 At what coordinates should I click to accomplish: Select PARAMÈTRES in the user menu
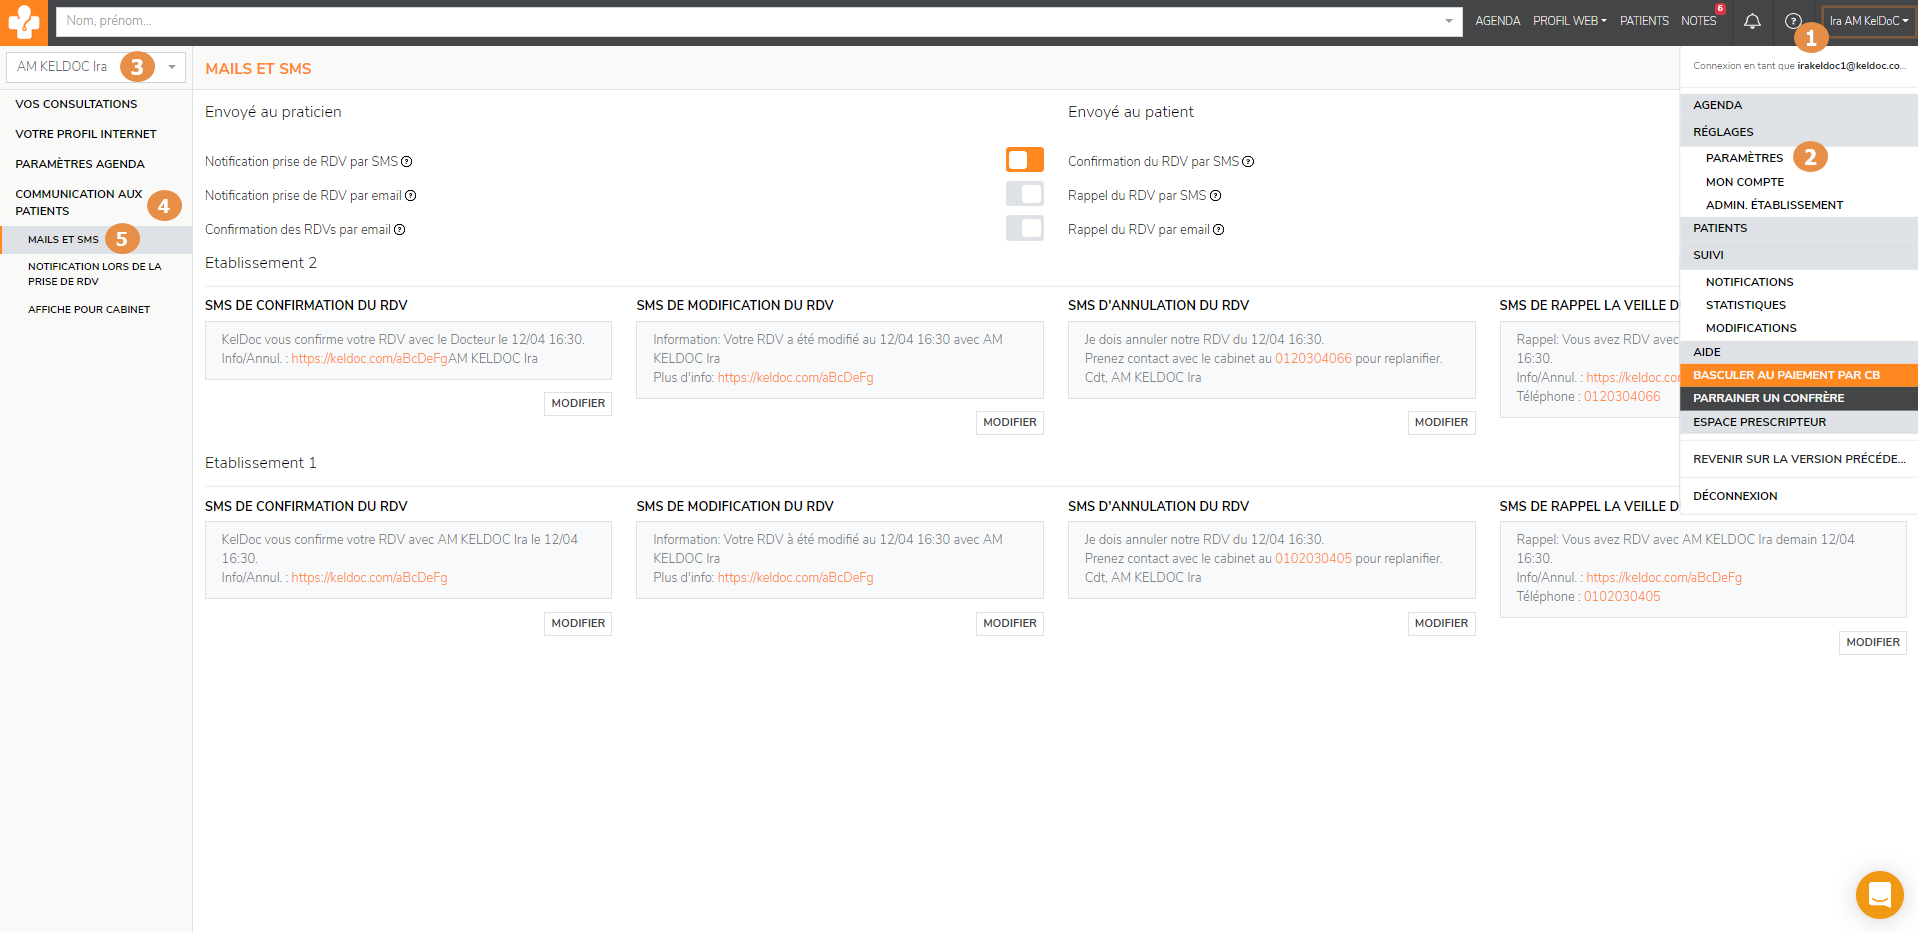(x=1744, y=158)
